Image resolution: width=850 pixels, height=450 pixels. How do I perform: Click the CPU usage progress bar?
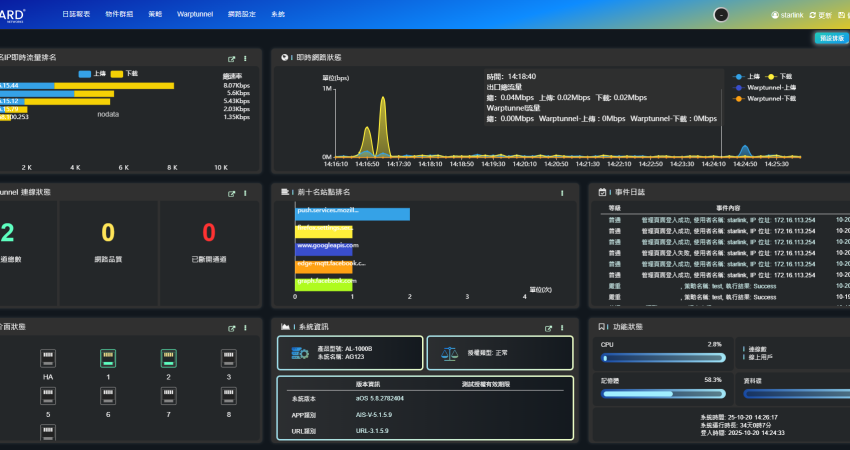tap(660, 357)
